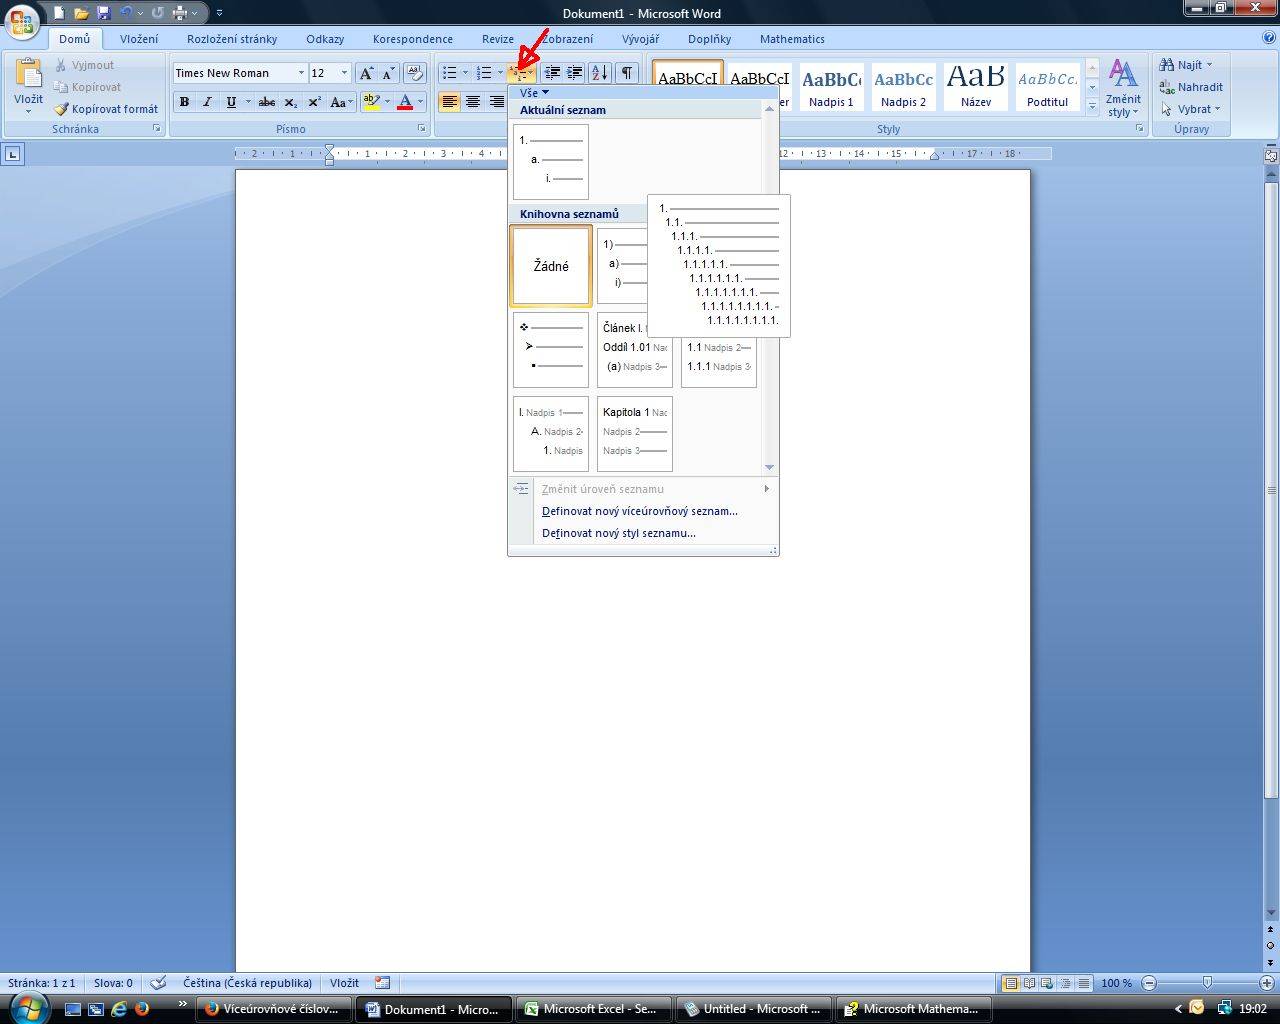Click the zoom out minus button
The image size is (1280, 1024).
coord(1149,983)
